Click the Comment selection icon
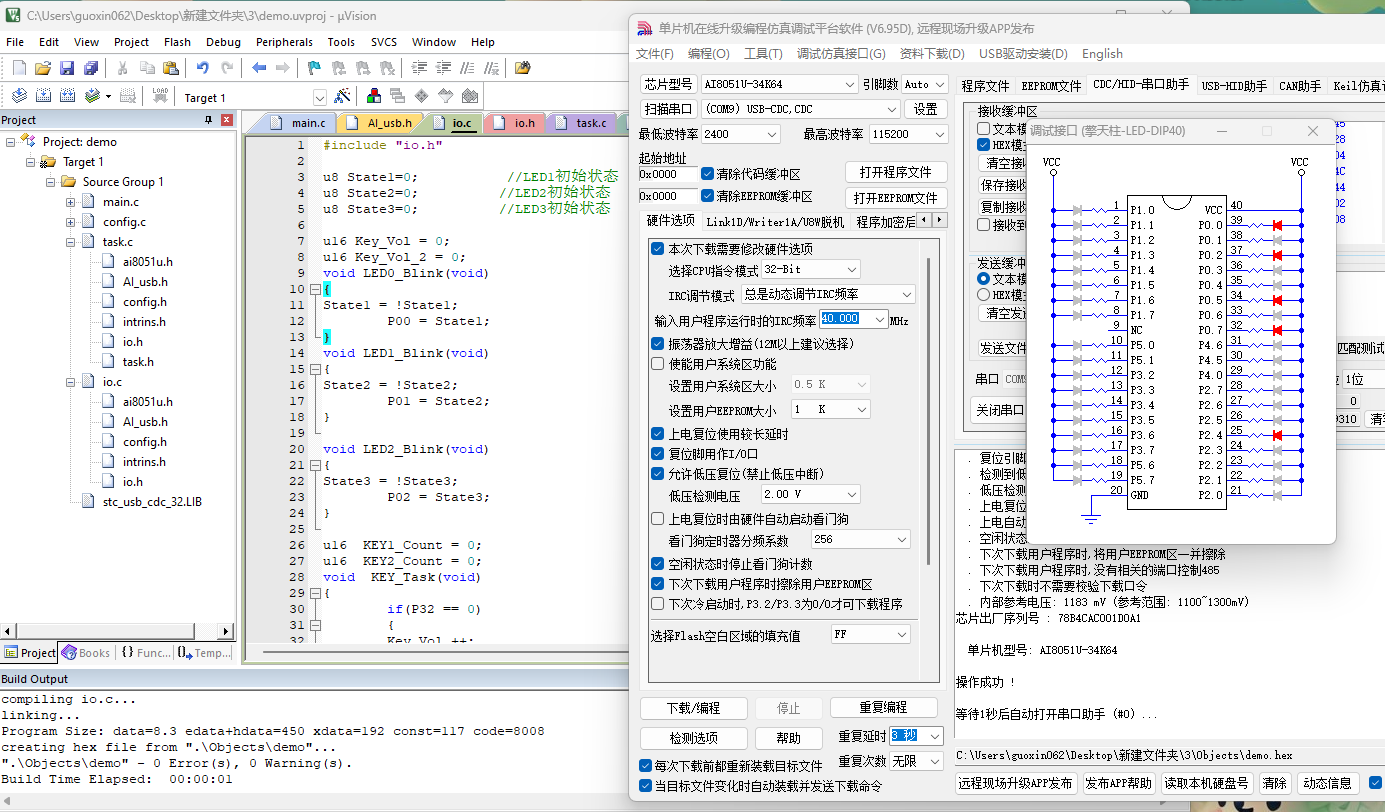 (x=467, y=68)
